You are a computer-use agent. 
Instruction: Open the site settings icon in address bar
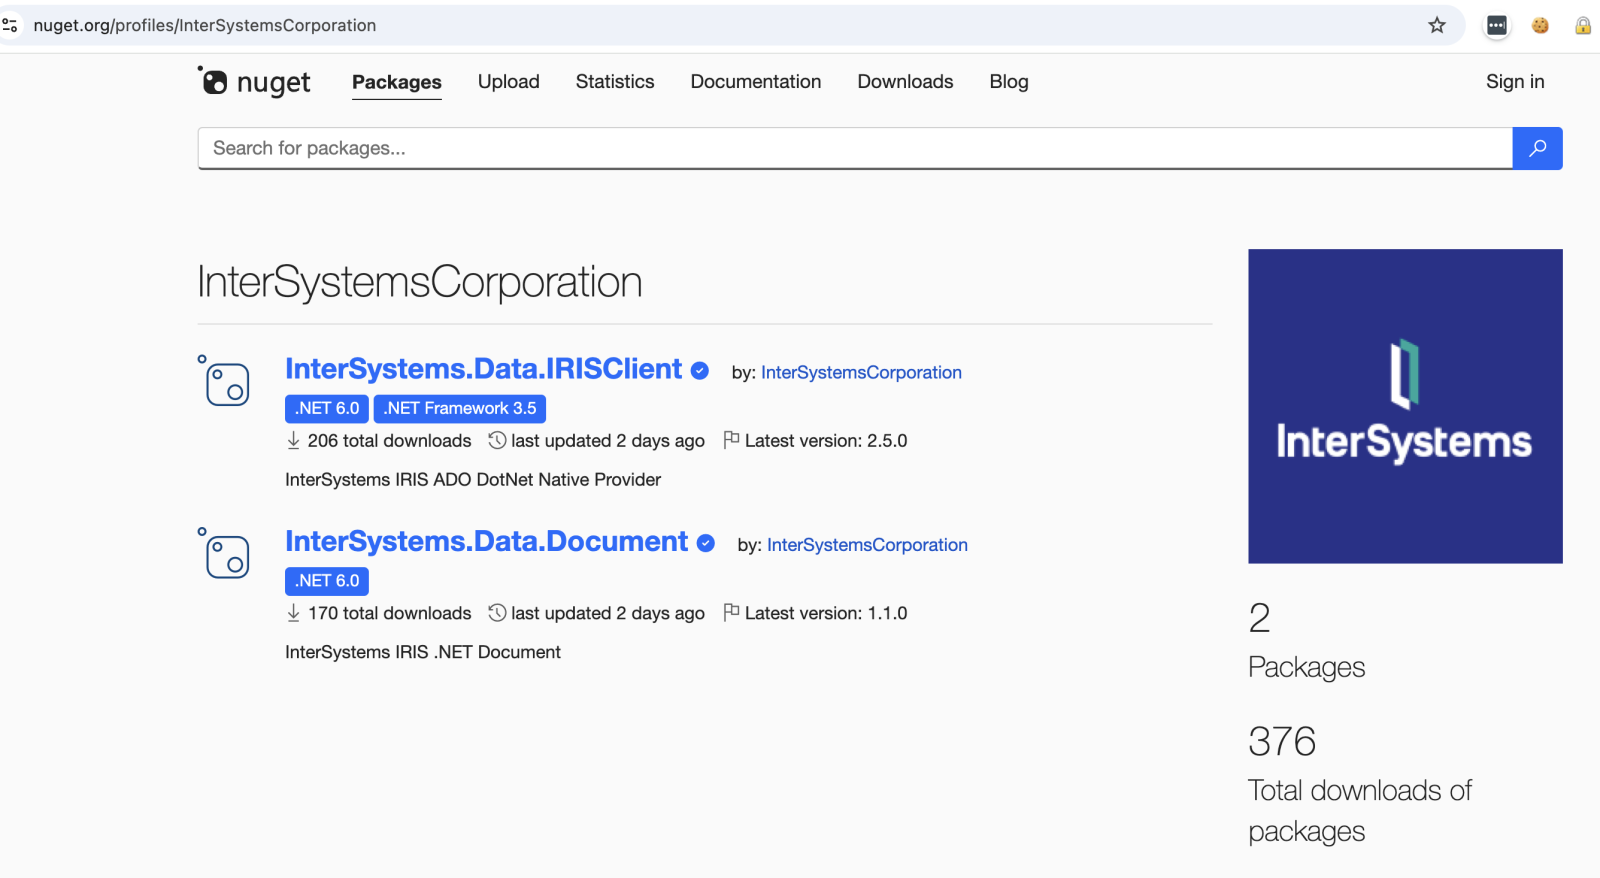coord(10,25)
